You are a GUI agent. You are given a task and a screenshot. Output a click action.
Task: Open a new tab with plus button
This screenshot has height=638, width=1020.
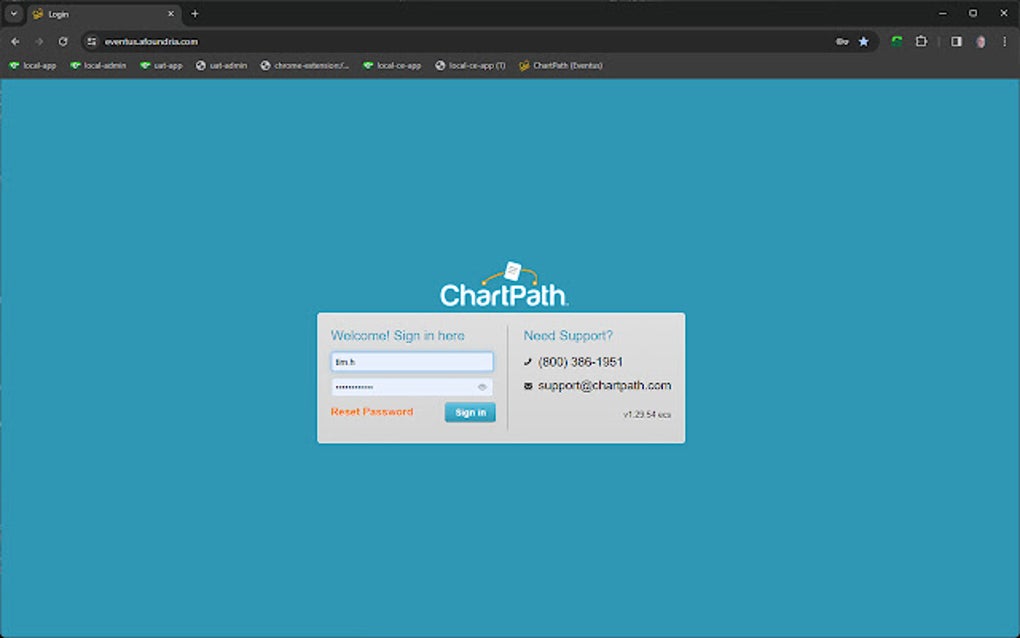pos(195,14)
